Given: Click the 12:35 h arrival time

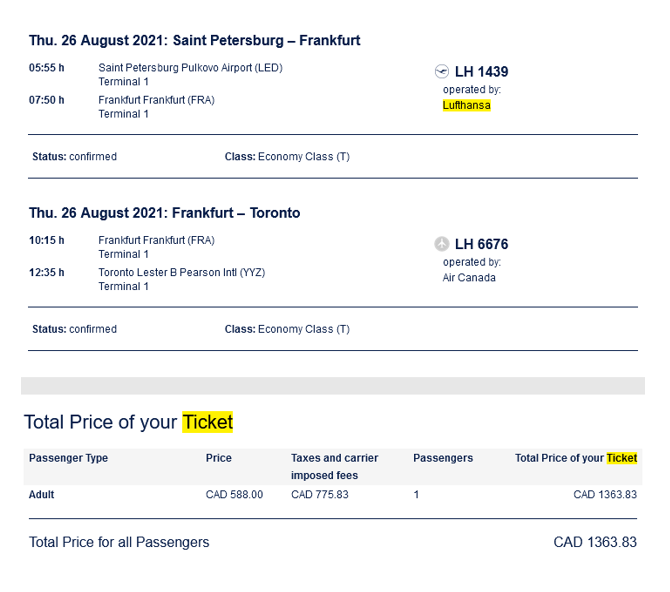Looking at the screenshot, I should coord(47,272).
